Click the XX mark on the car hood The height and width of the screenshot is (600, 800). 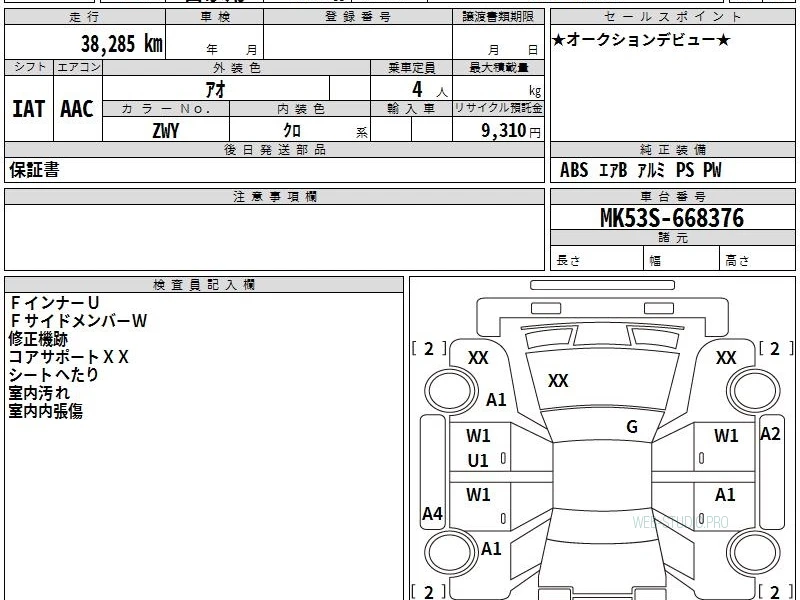tap(558, 381)
